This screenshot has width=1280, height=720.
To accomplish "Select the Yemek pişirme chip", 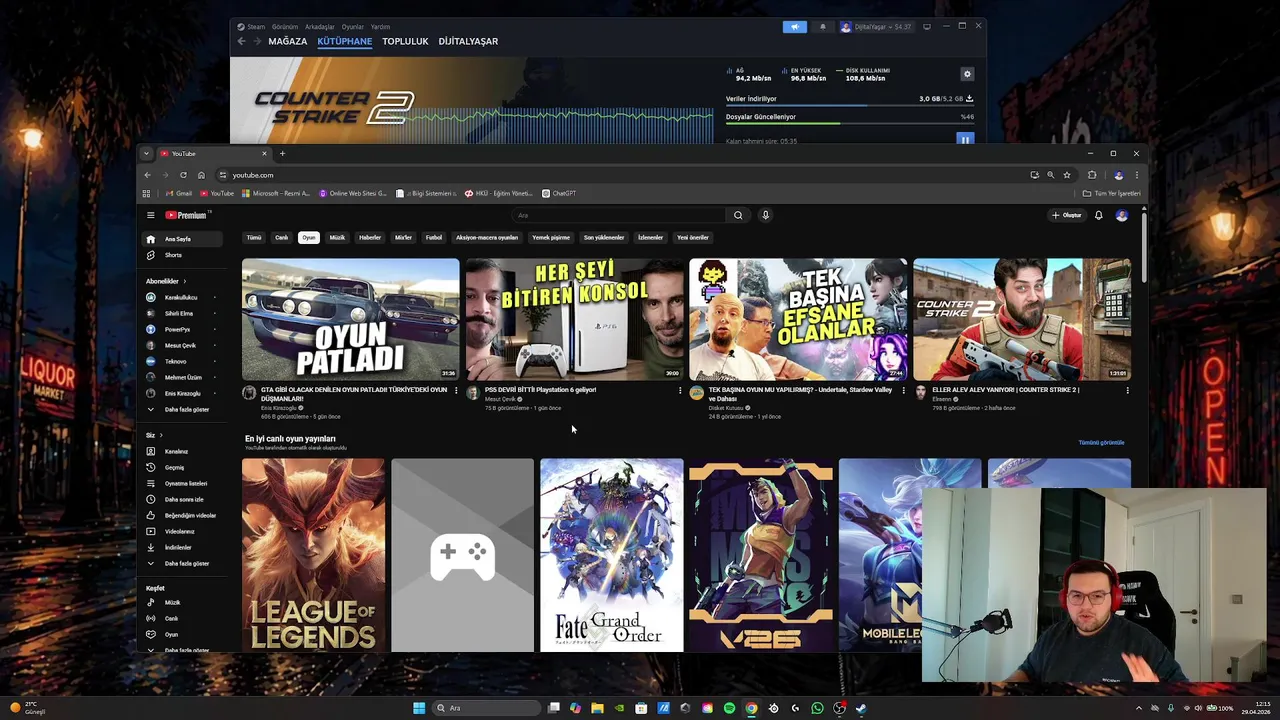I will tap(551, 238).
